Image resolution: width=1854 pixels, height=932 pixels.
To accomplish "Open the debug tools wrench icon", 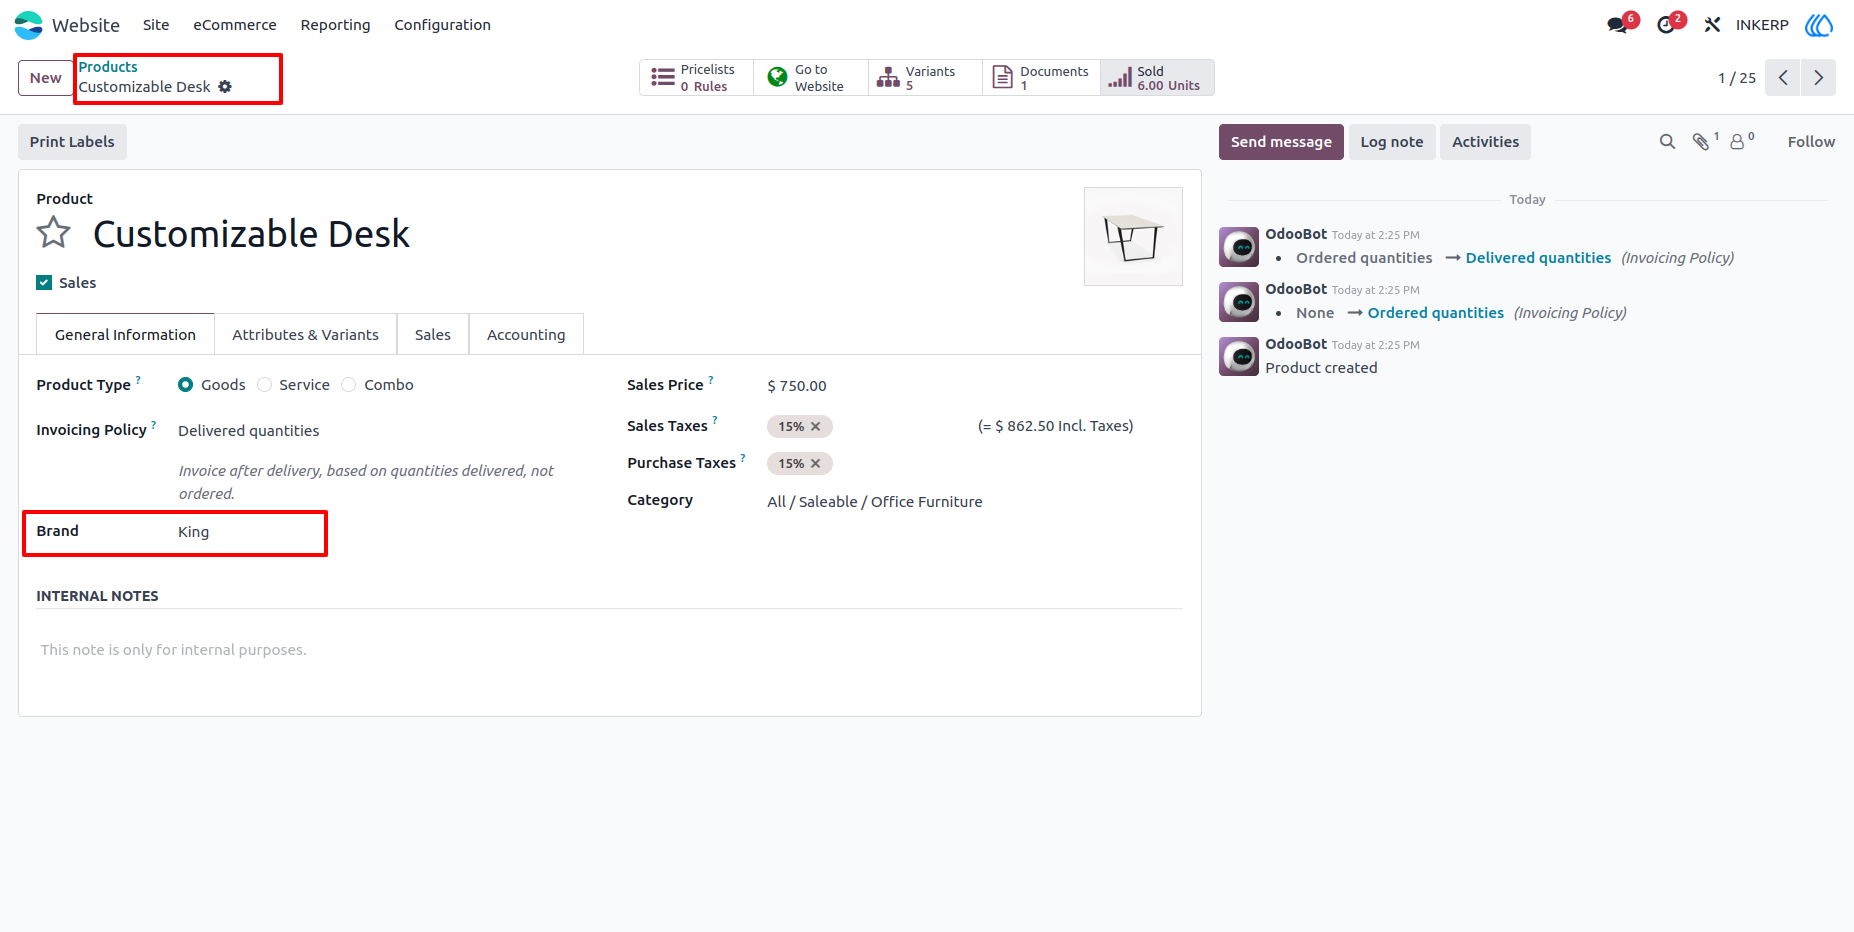I will coord(1712,25).
